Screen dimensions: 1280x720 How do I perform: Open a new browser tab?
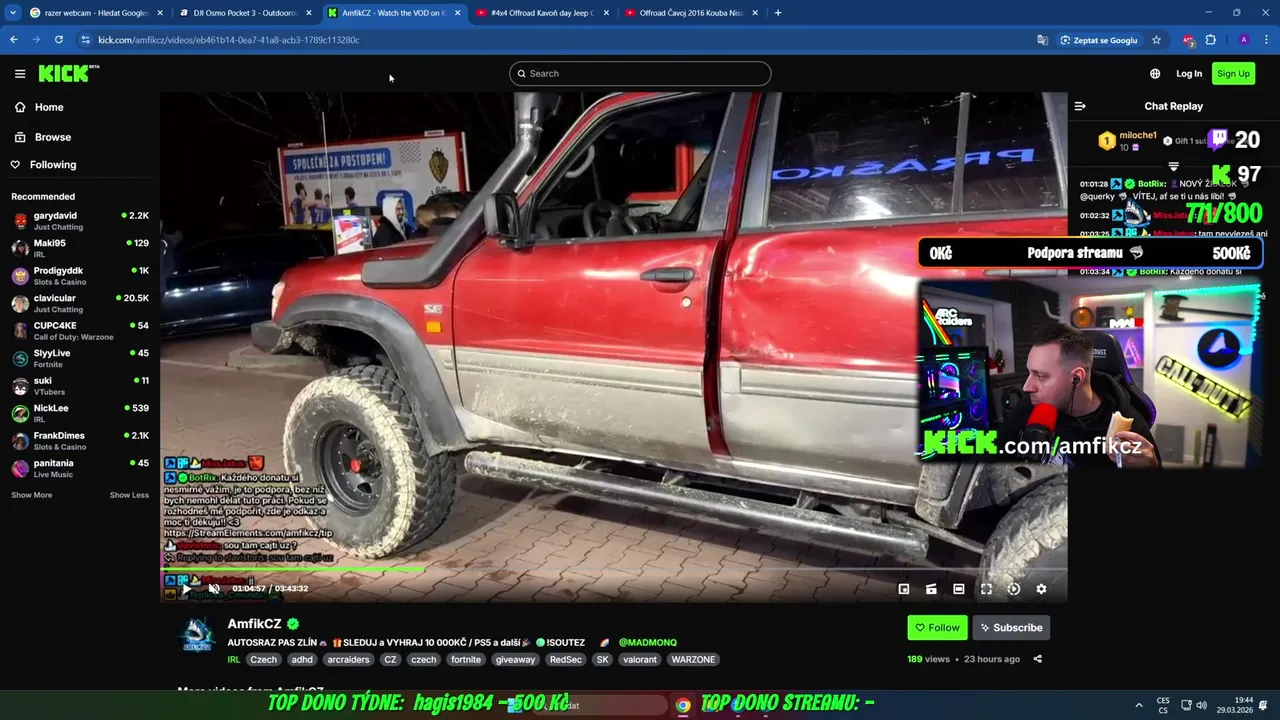[x=778, y=13]
